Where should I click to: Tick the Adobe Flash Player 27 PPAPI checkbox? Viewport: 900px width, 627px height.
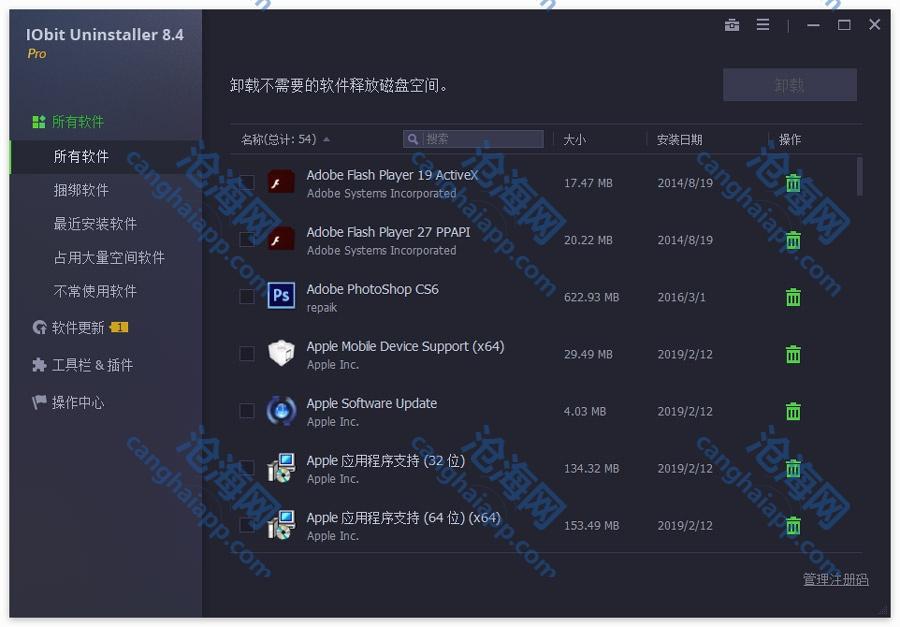247,239
